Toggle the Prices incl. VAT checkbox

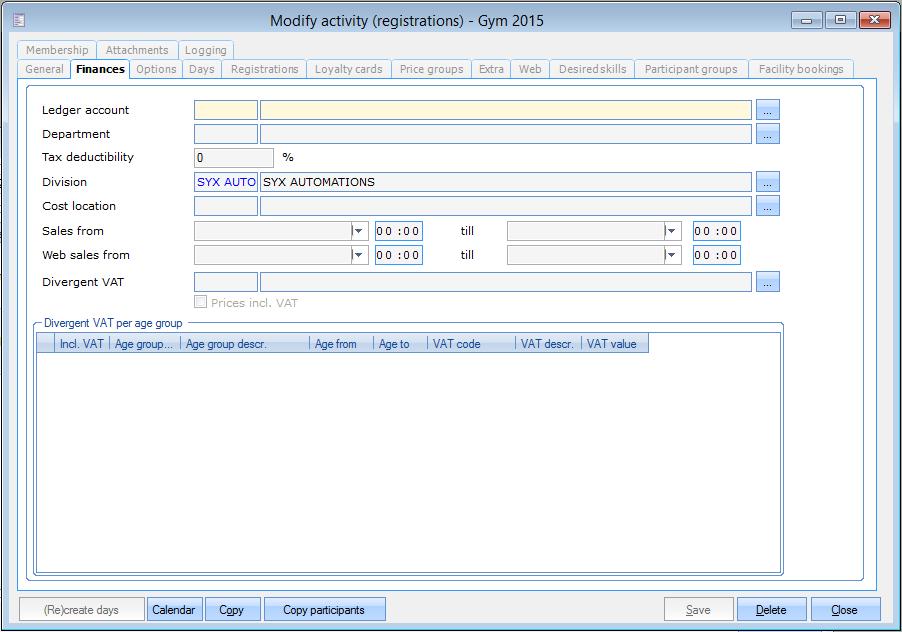(201, 303)
